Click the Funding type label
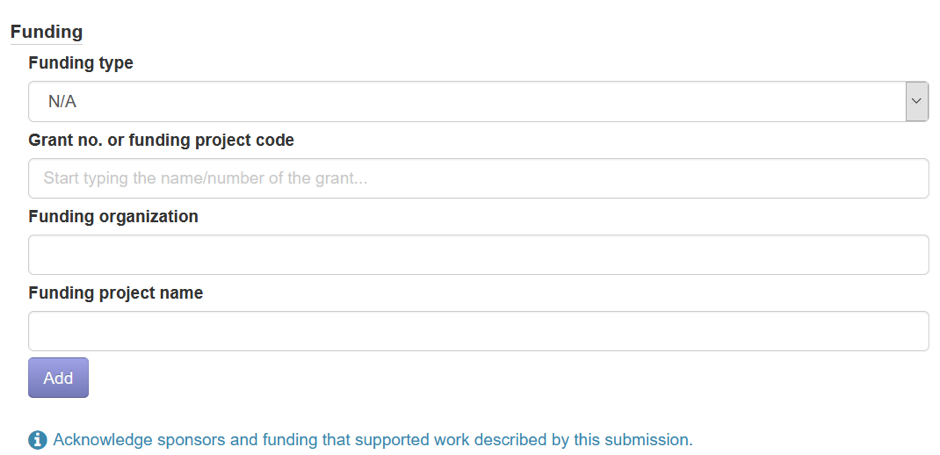Screen dimensions: 940x455 pyautogui.click(x=81, y=62)
